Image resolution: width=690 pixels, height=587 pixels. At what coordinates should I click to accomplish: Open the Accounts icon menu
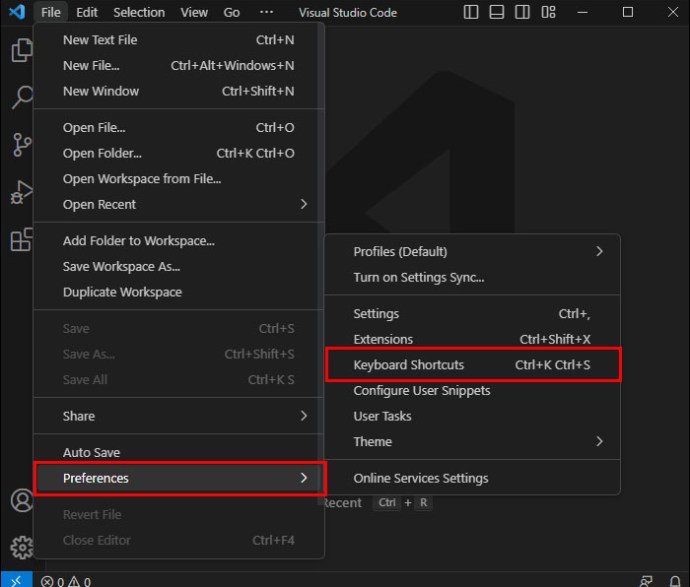click(x=21, y=500)
